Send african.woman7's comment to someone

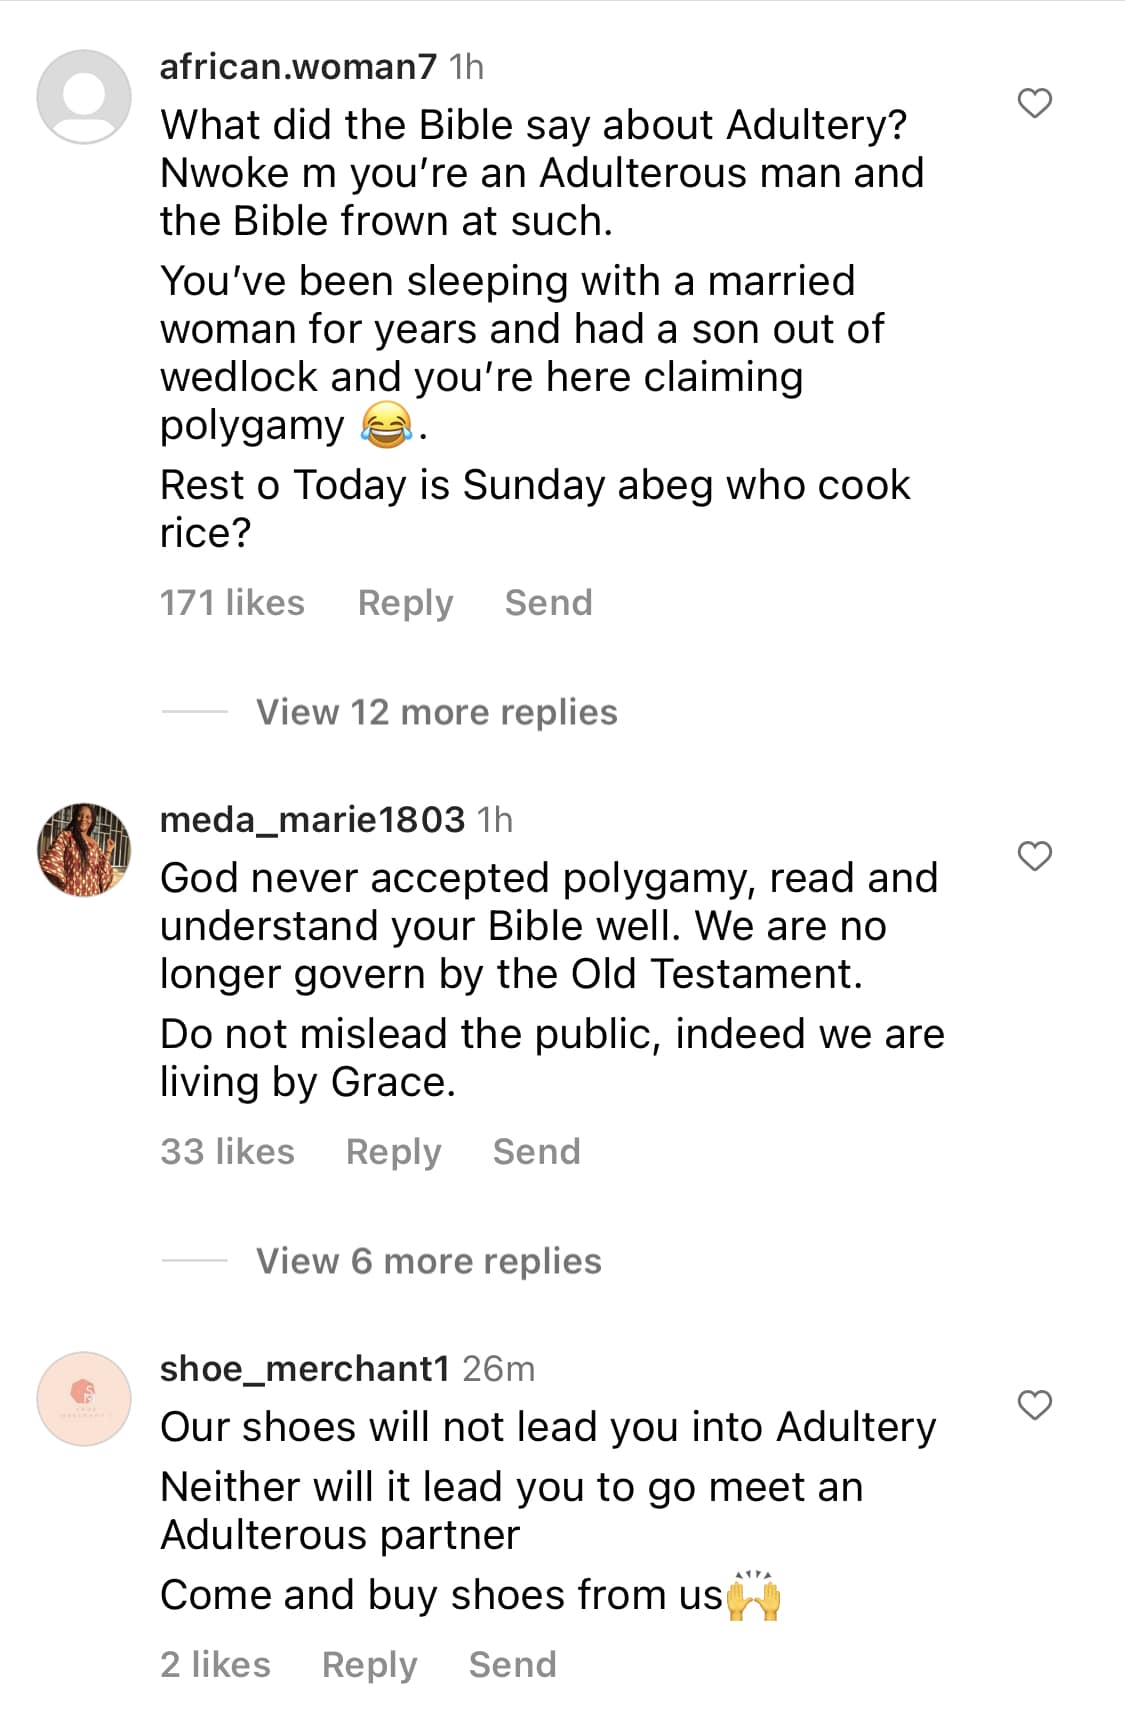(x=548, y=603)
